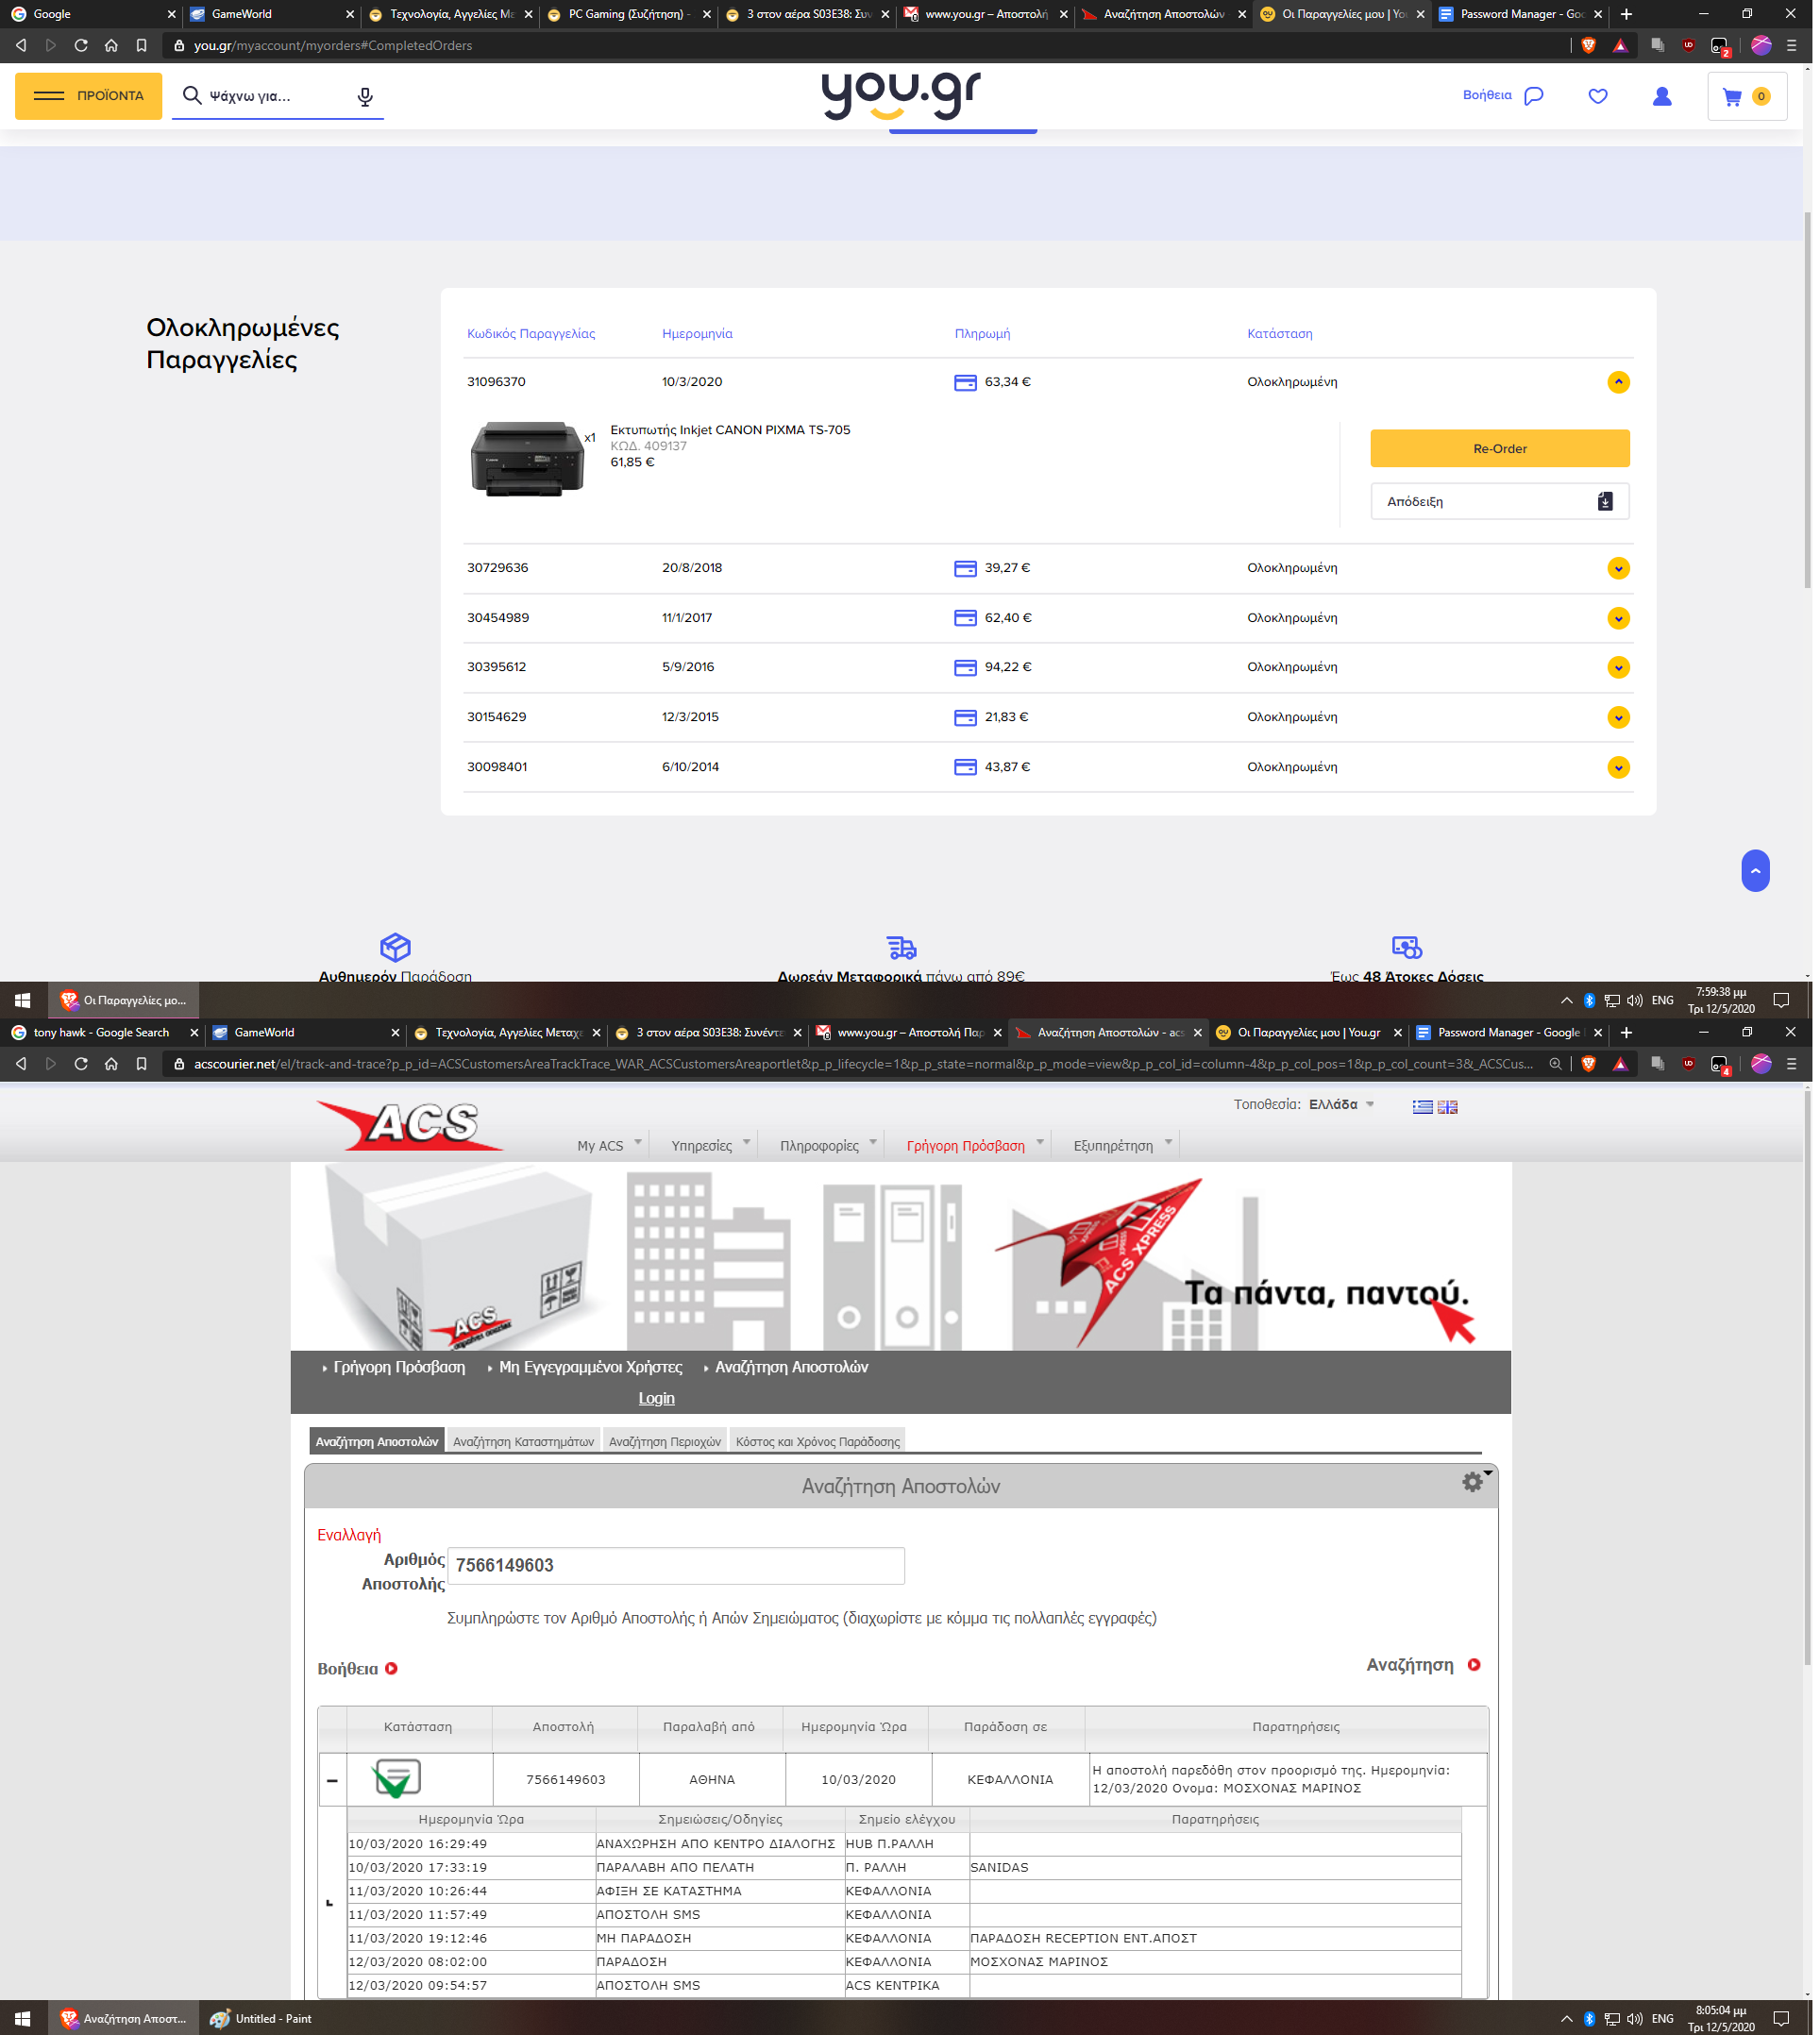This screenshot has height=2035, width=1820.
Task: Click the ENG language indicator in lower taskbar
Action: 1662,2018
